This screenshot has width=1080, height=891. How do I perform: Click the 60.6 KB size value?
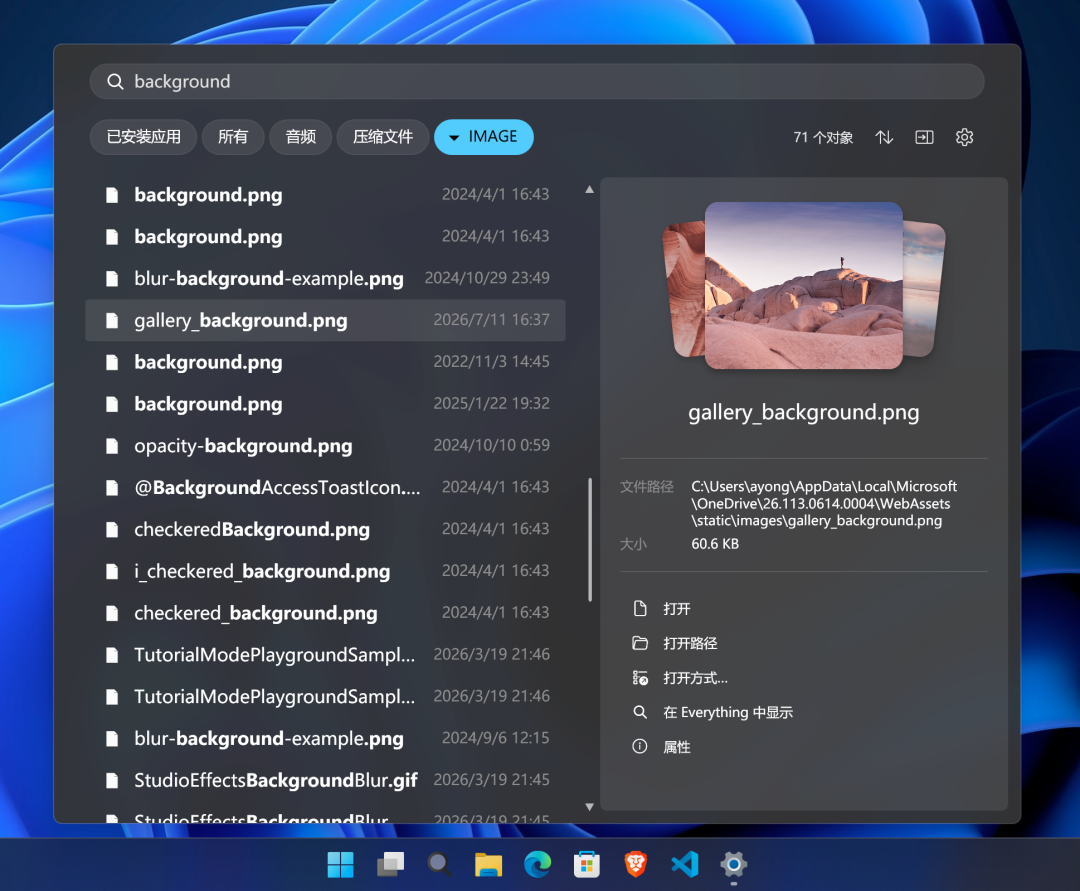(x=715, y=544)
